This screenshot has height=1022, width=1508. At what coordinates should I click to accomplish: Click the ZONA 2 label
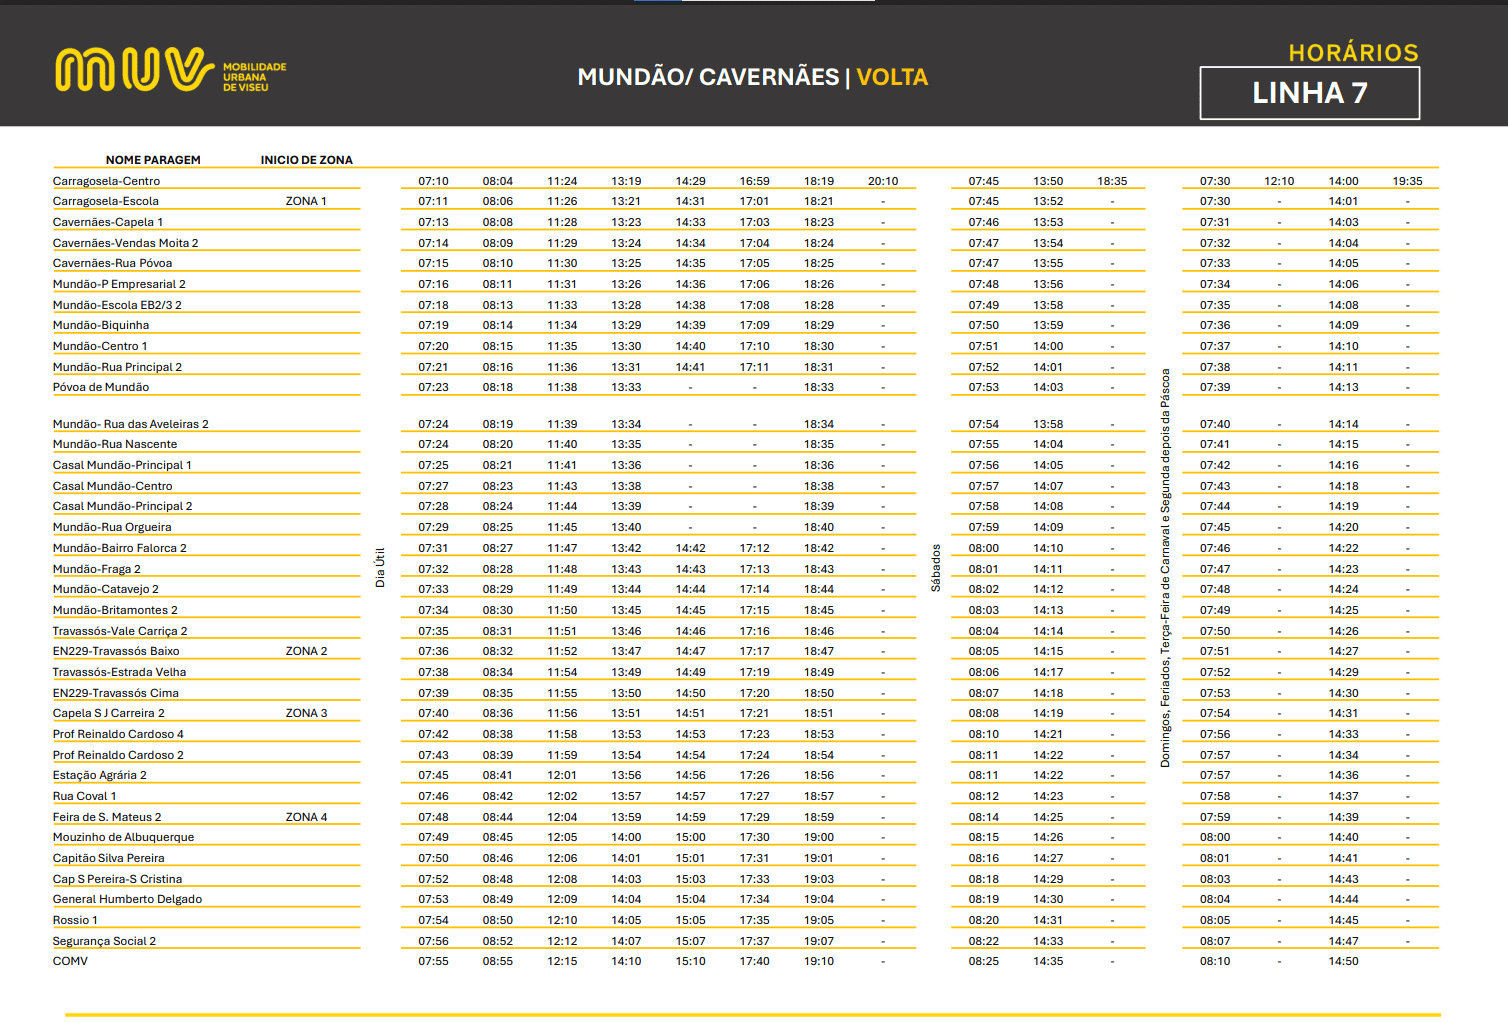tap(306, 651)
